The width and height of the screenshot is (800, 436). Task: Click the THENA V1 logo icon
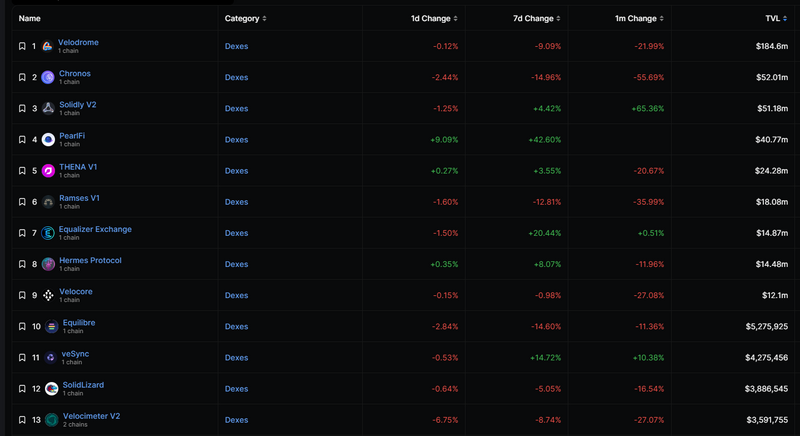point(48,171)
